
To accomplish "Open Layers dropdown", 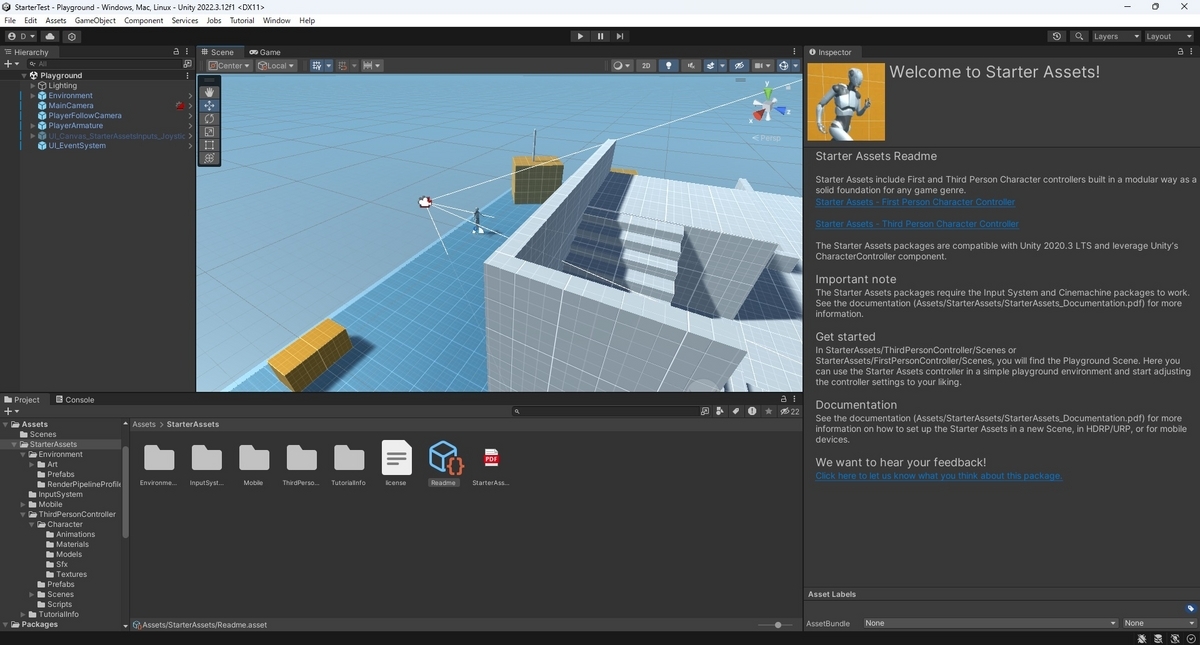I will point(1116,36).
